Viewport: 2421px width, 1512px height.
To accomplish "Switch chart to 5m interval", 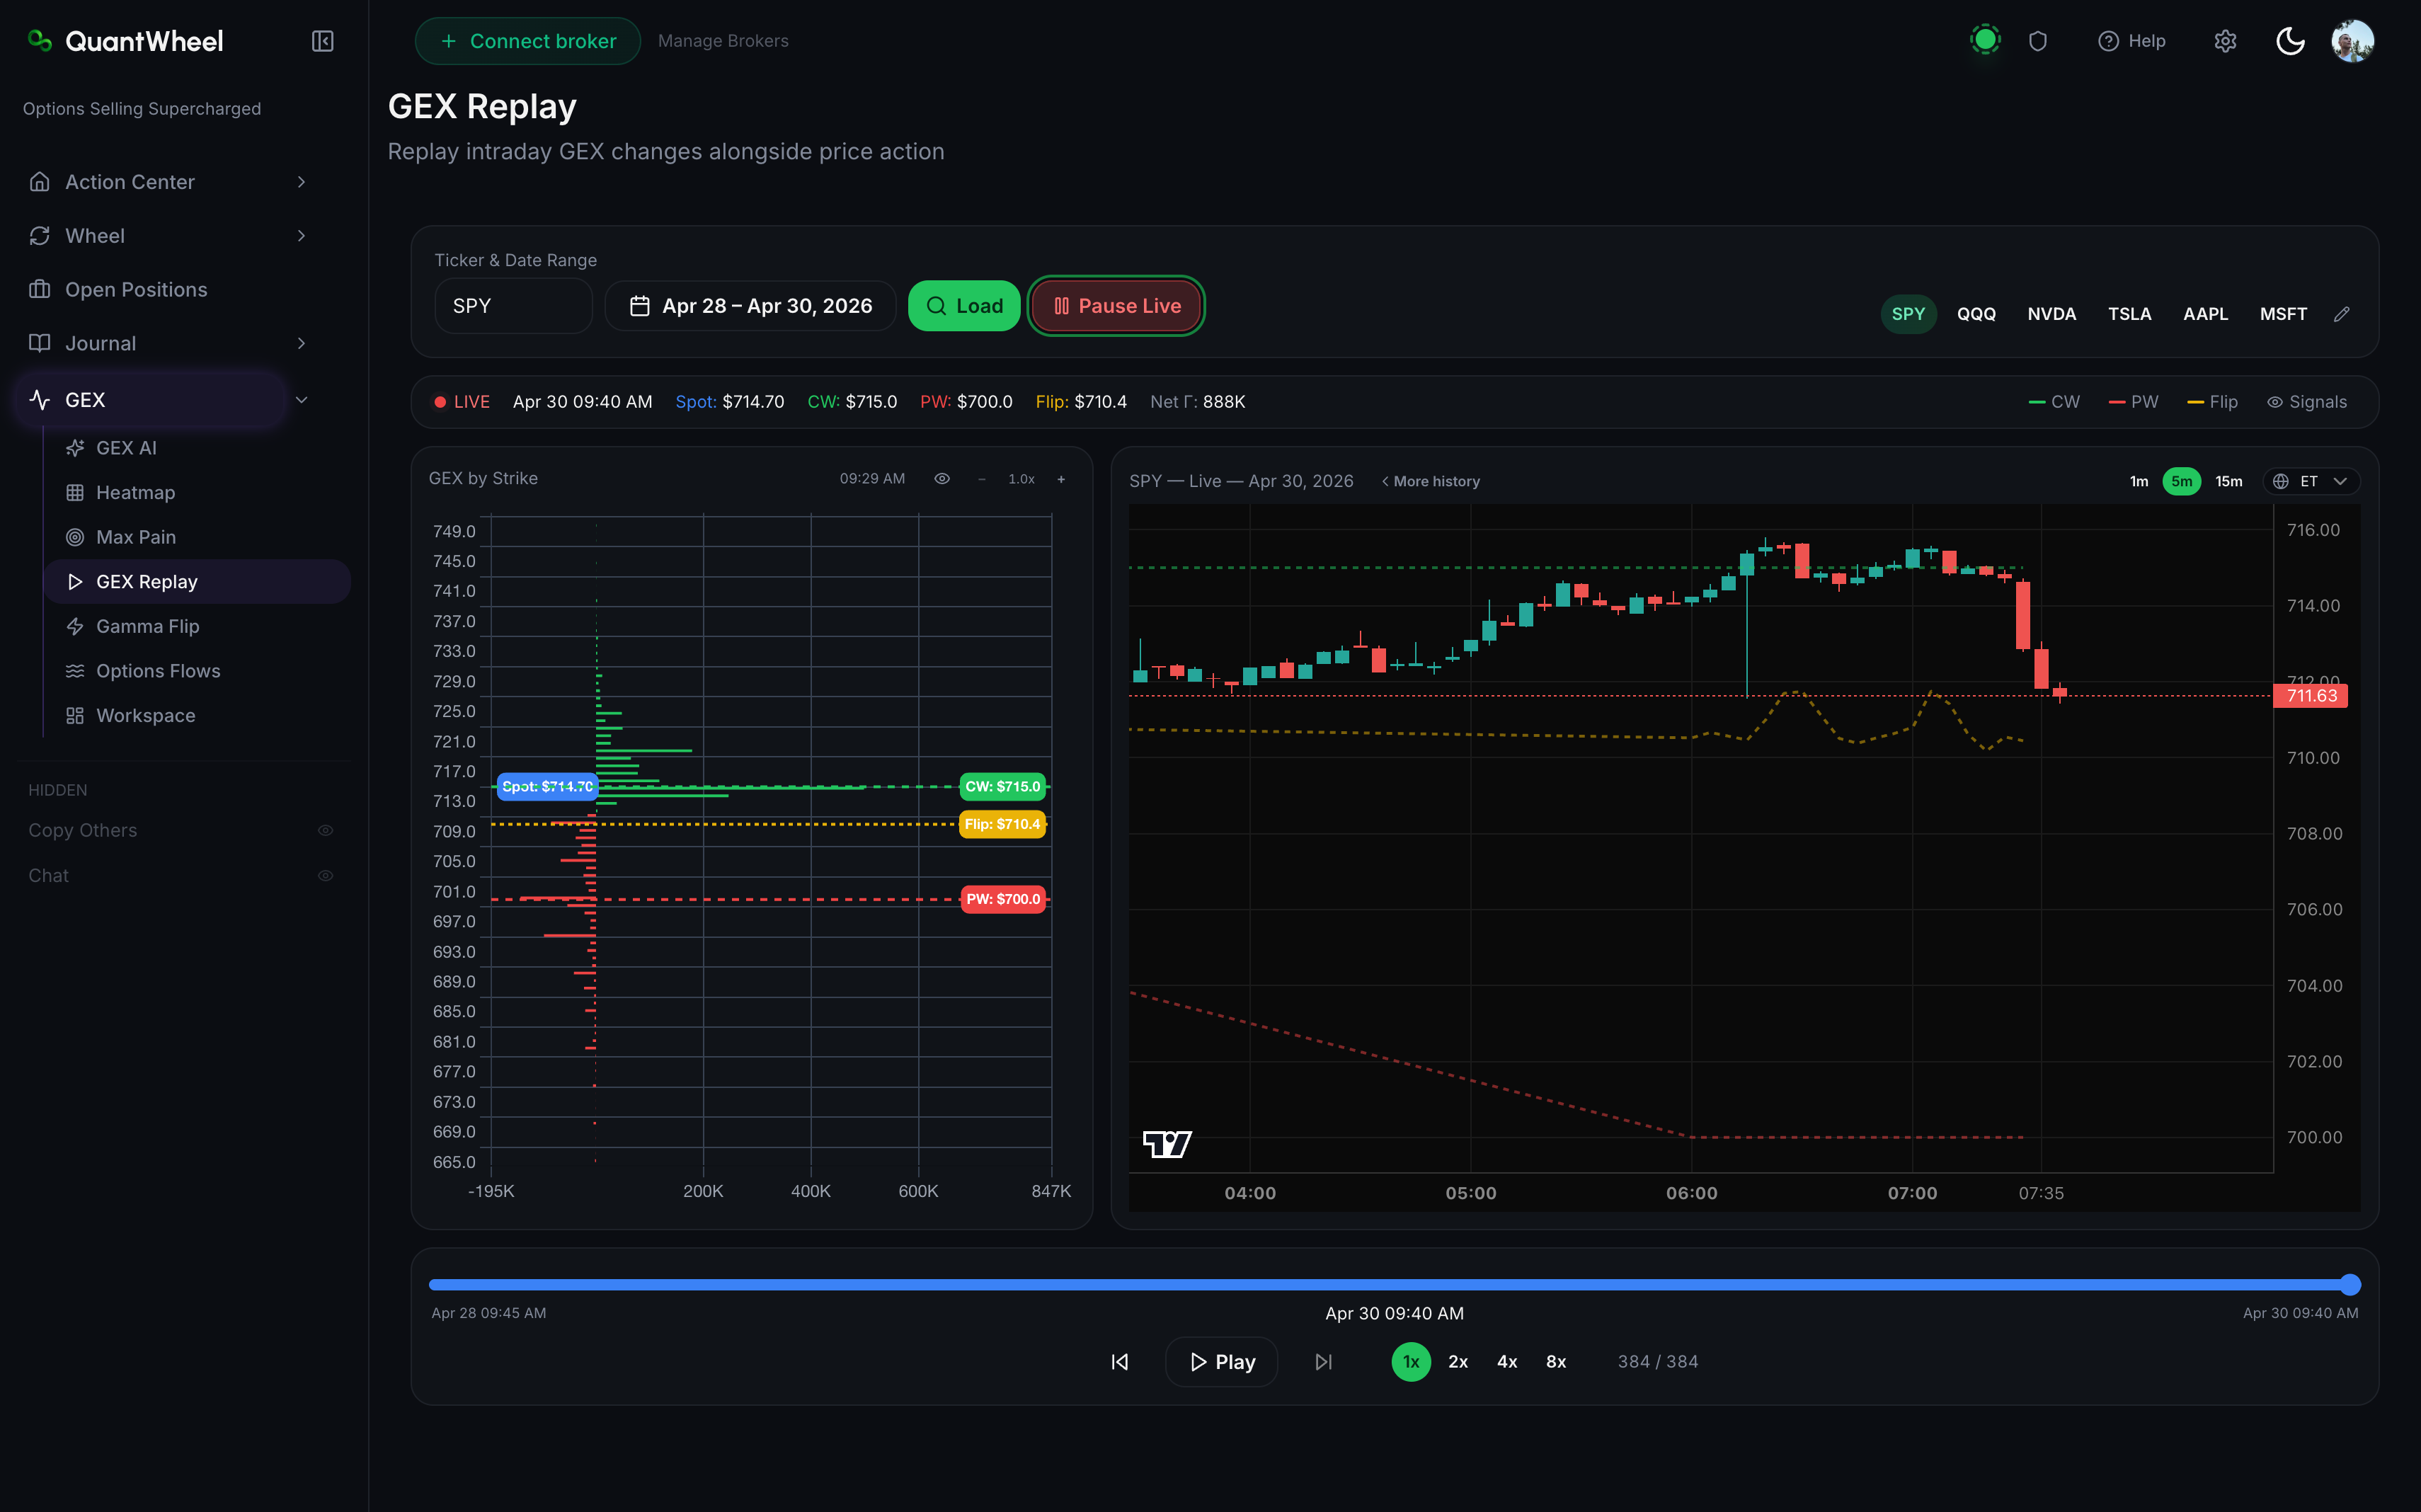I will [2182, 482].
